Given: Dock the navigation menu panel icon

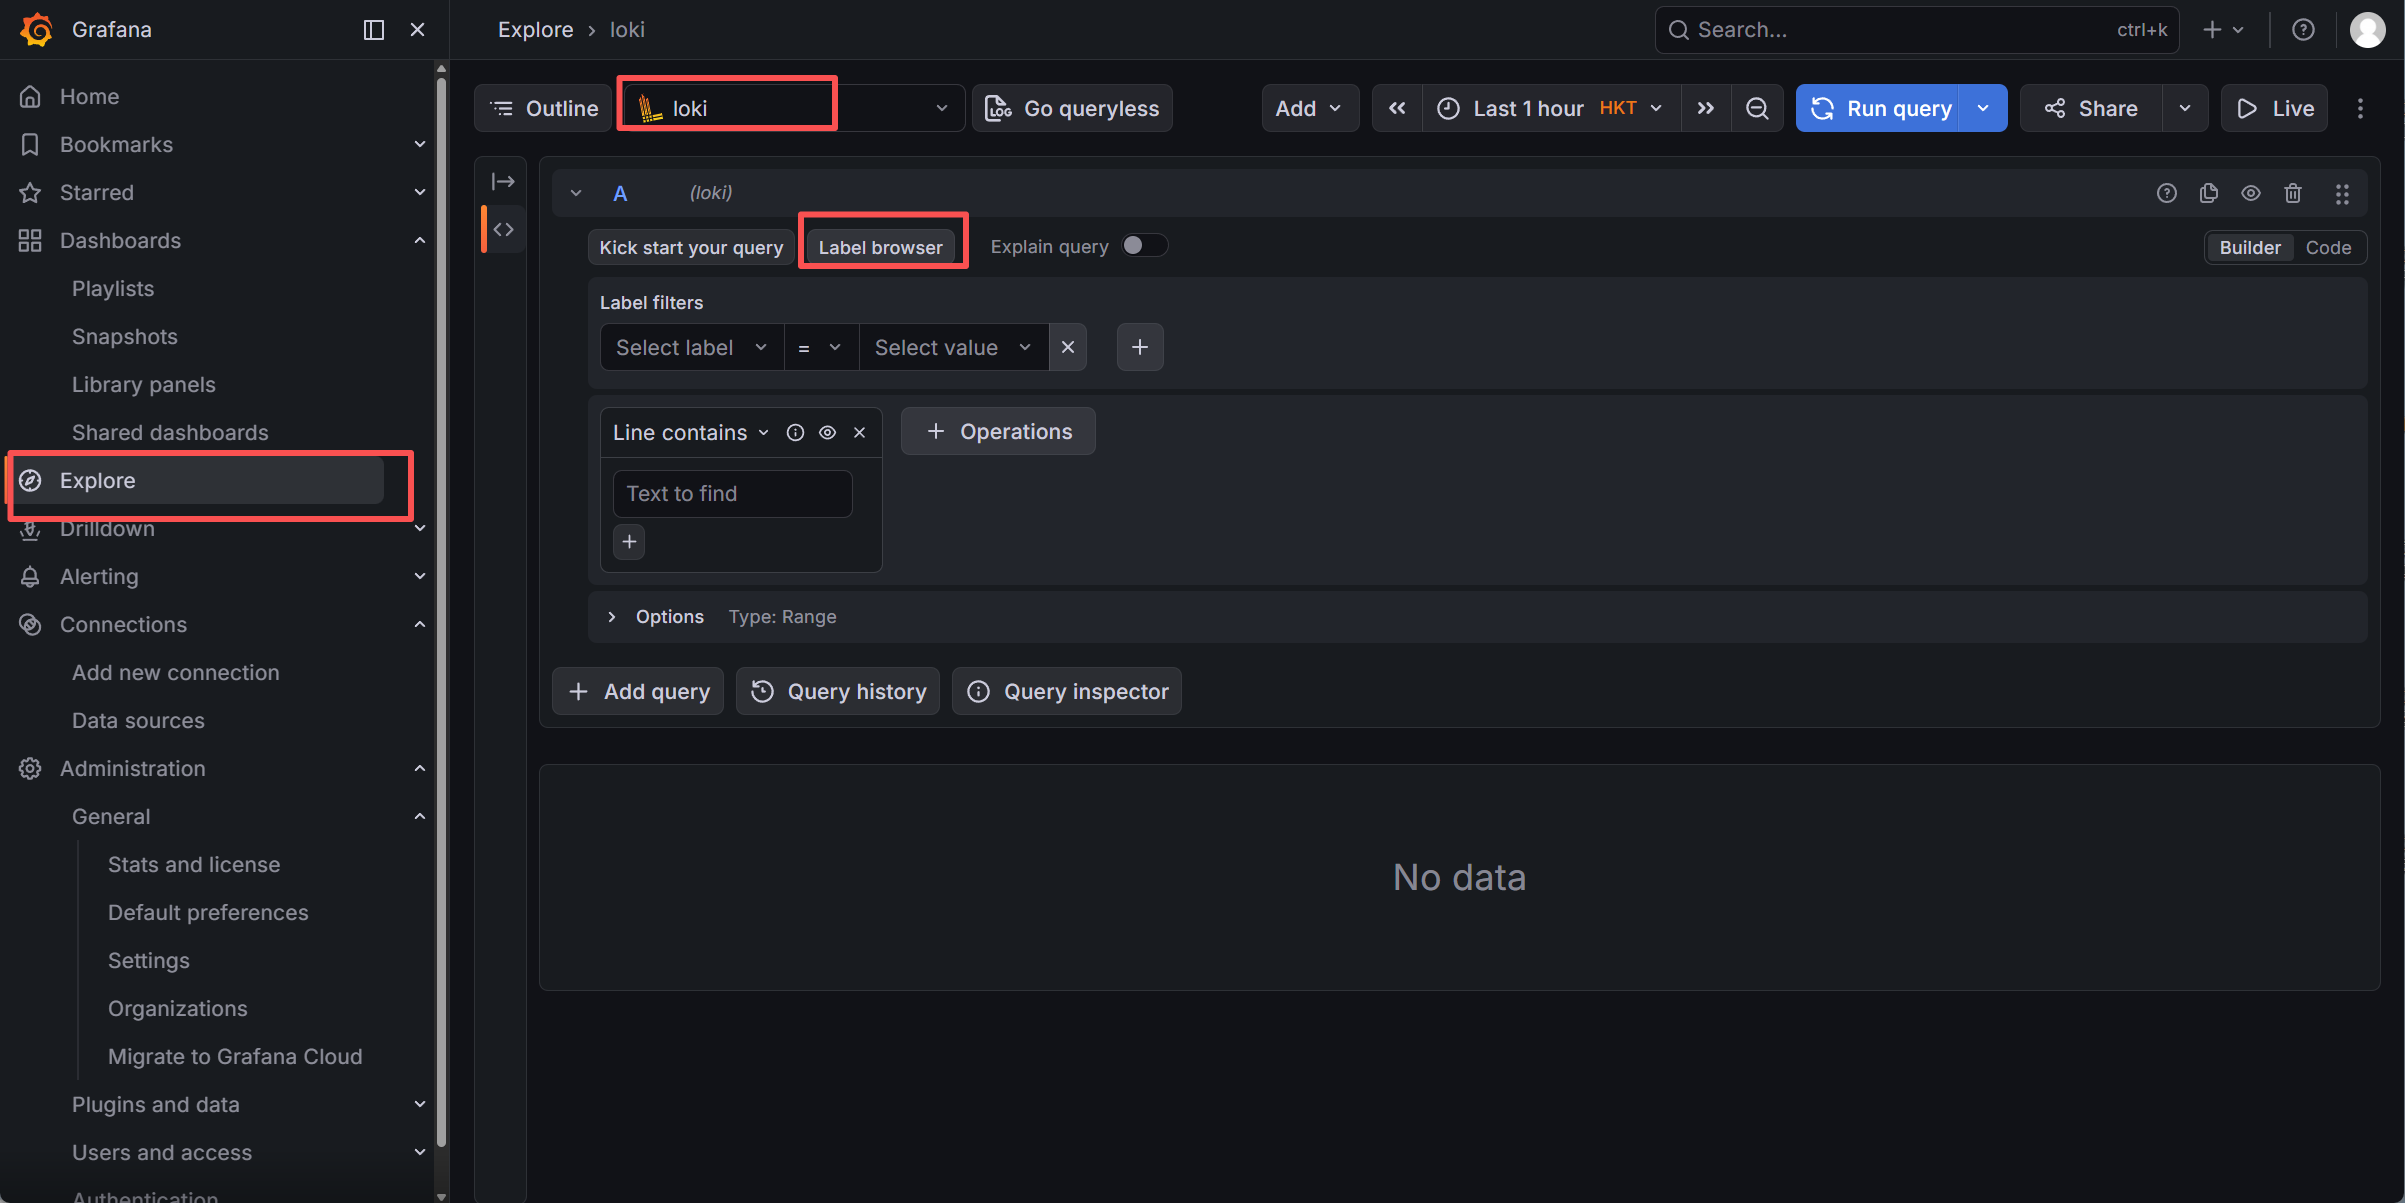Looking at the screenshot, I should [373, 30].
